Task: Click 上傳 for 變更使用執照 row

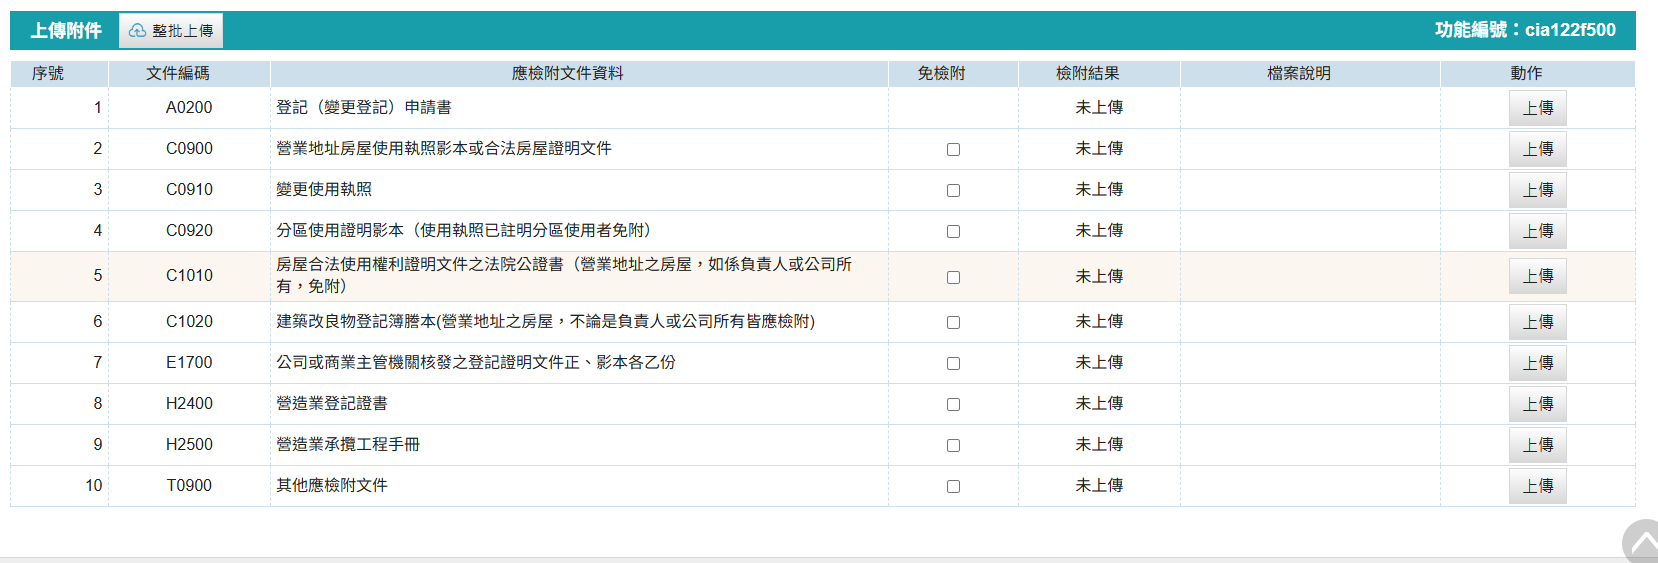Action: (x=1537, y=190)
